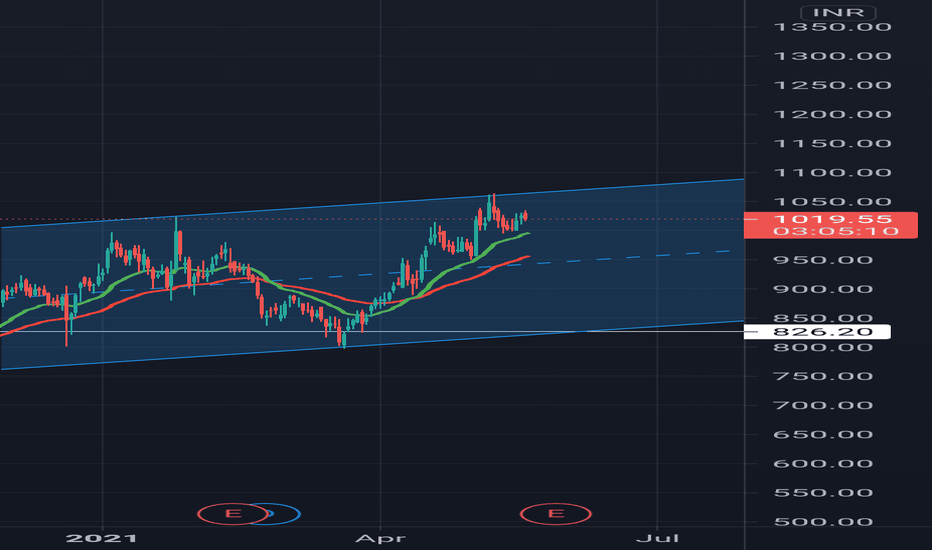The image size is (932, 550).
Task: Click the 1300.00 price scale label
Action: pos(833,56)
